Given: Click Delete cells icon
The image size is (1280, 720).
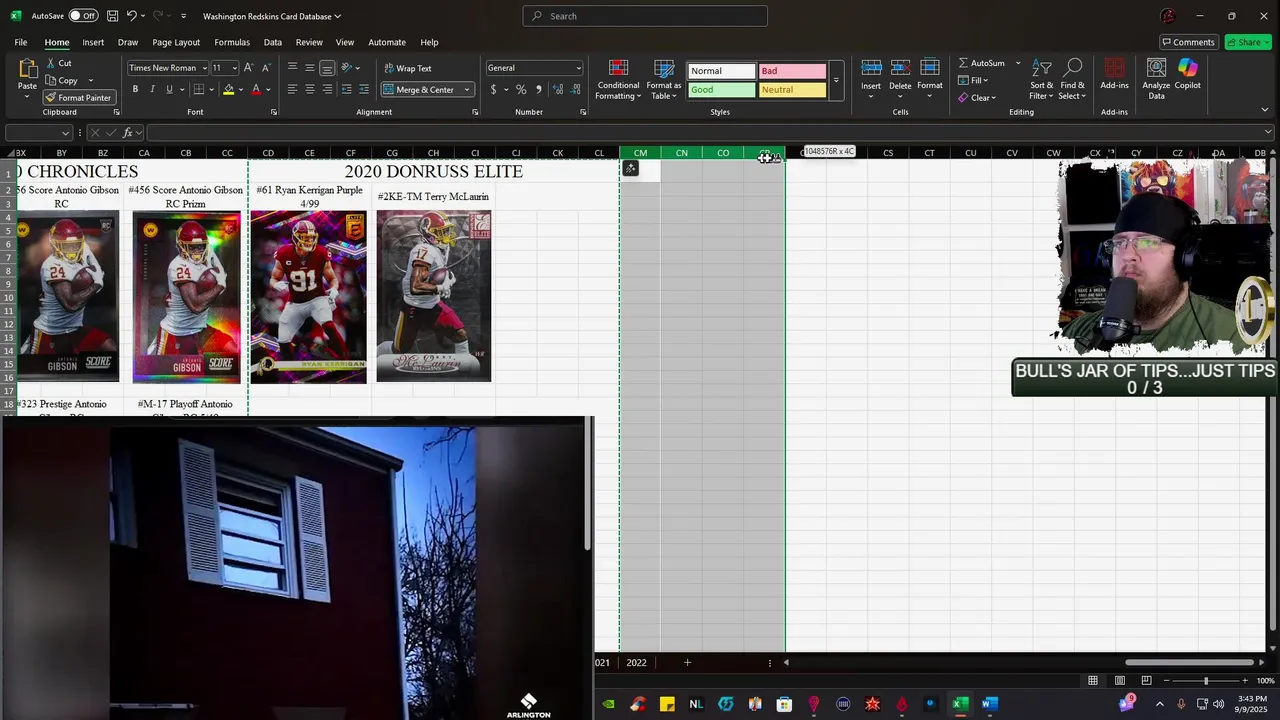Looking at the screenshot, I should tap(900, 68).
